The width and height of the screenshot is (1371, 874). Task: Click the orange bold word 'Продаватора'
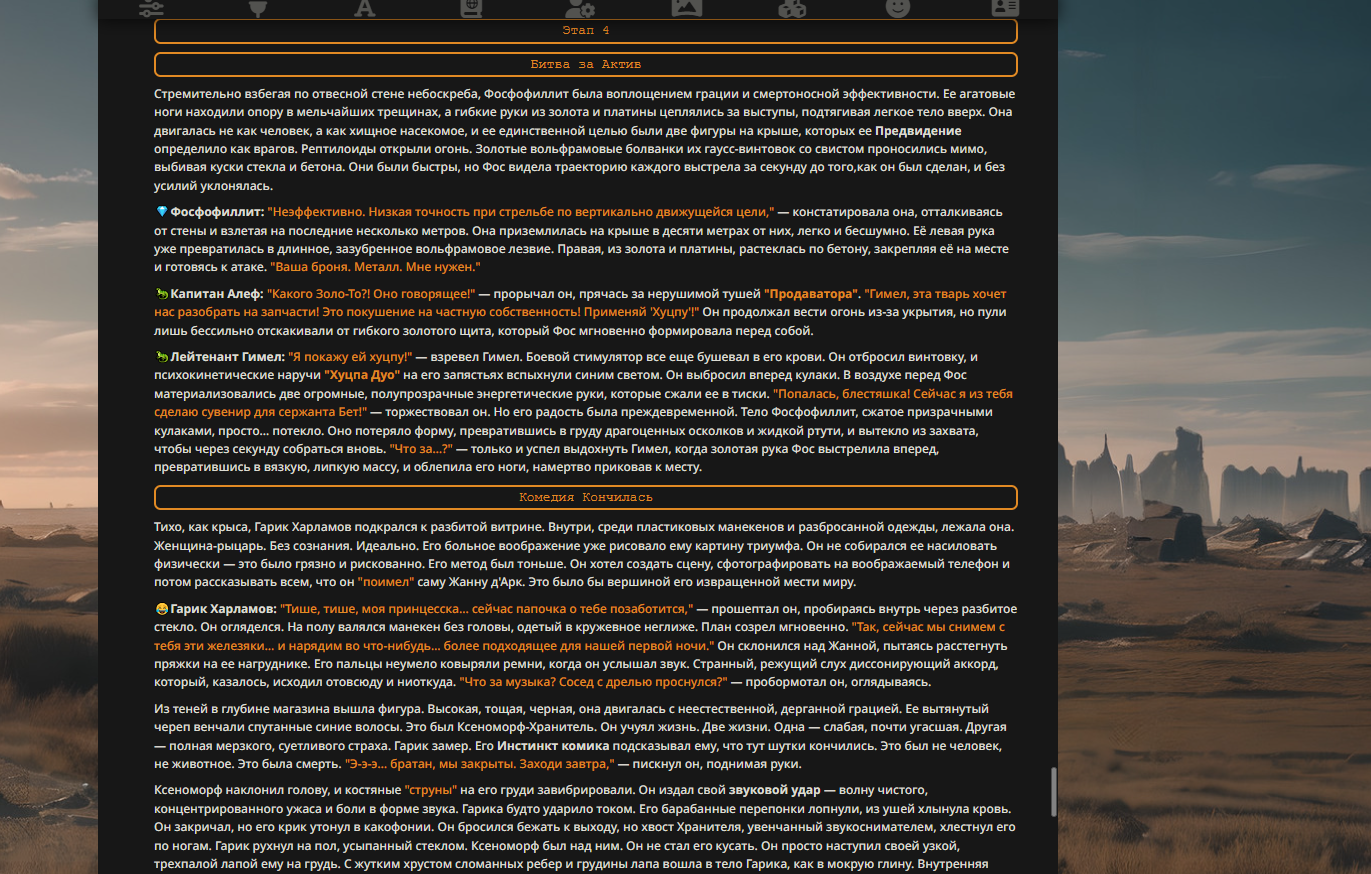[812, 294]
